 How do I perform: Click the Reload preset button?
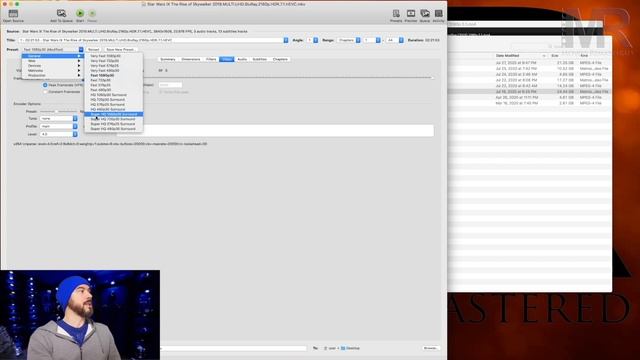point(93,49)
